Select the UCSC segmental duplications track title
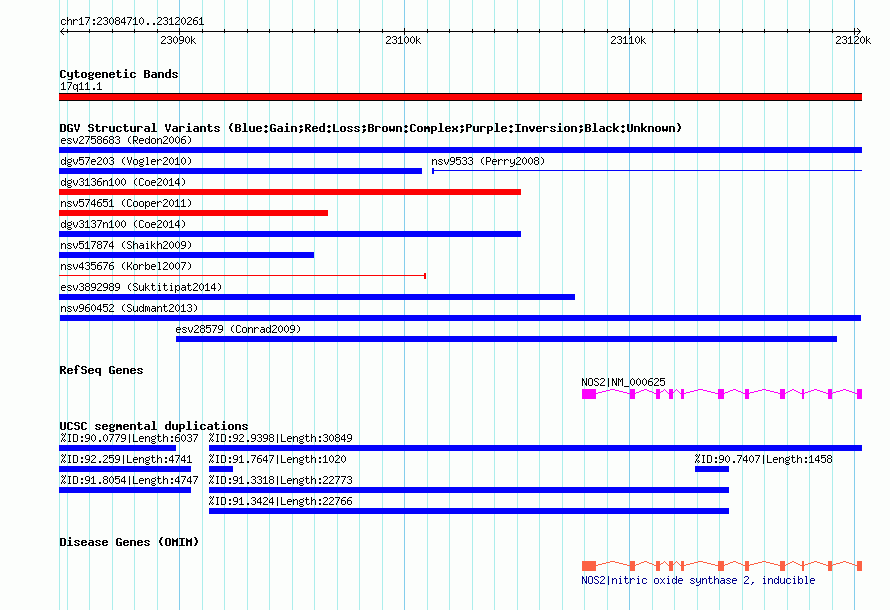Image resolution: width=890 pixels, height=610 pixels. tap(154, 426)
